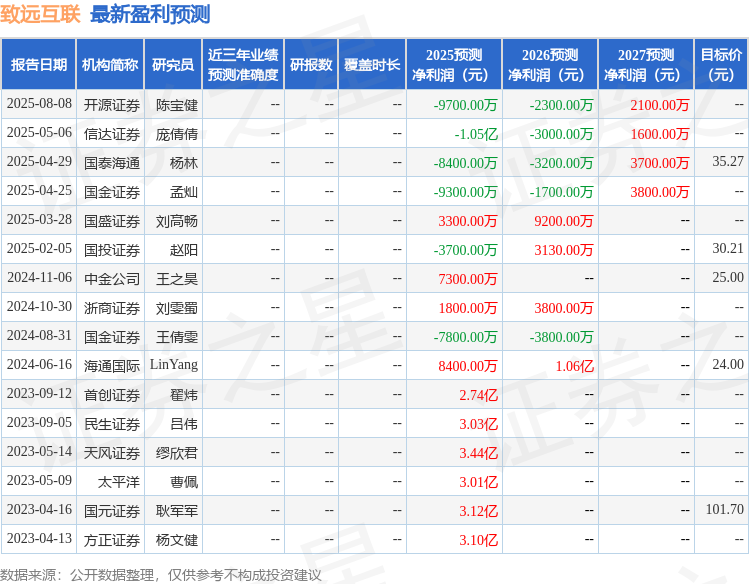The width and height of the screenshot is (749, 584).
Task: Click target price 30.21
Action: (x=728, y=248)
